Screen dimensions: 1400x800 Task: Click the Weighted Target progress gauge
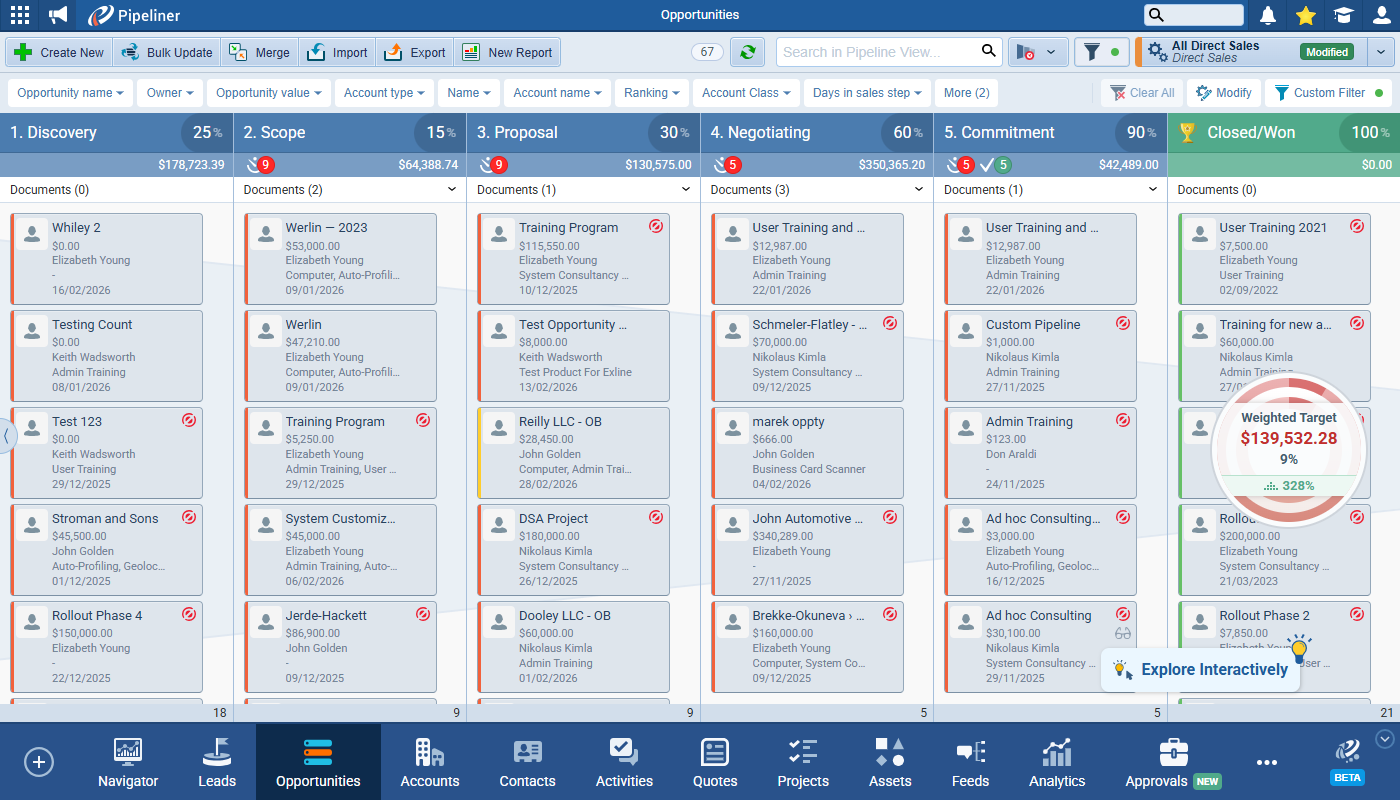[1288, 448]
